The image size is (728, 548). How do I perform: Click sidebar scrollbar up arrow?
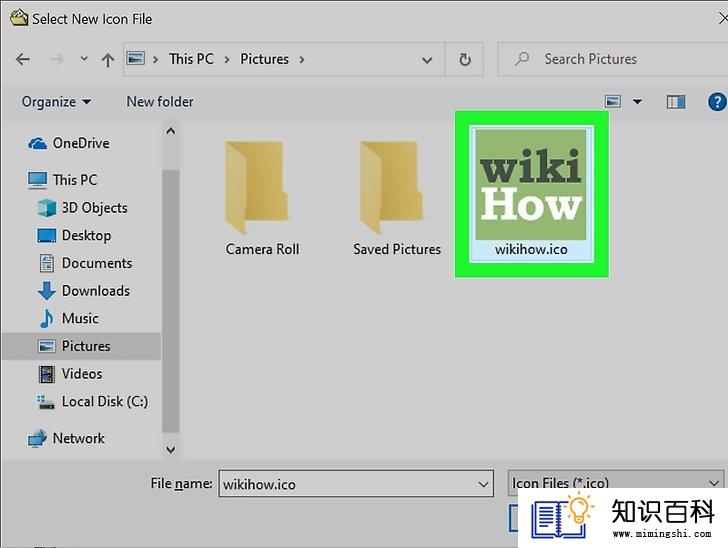[171, 131]
